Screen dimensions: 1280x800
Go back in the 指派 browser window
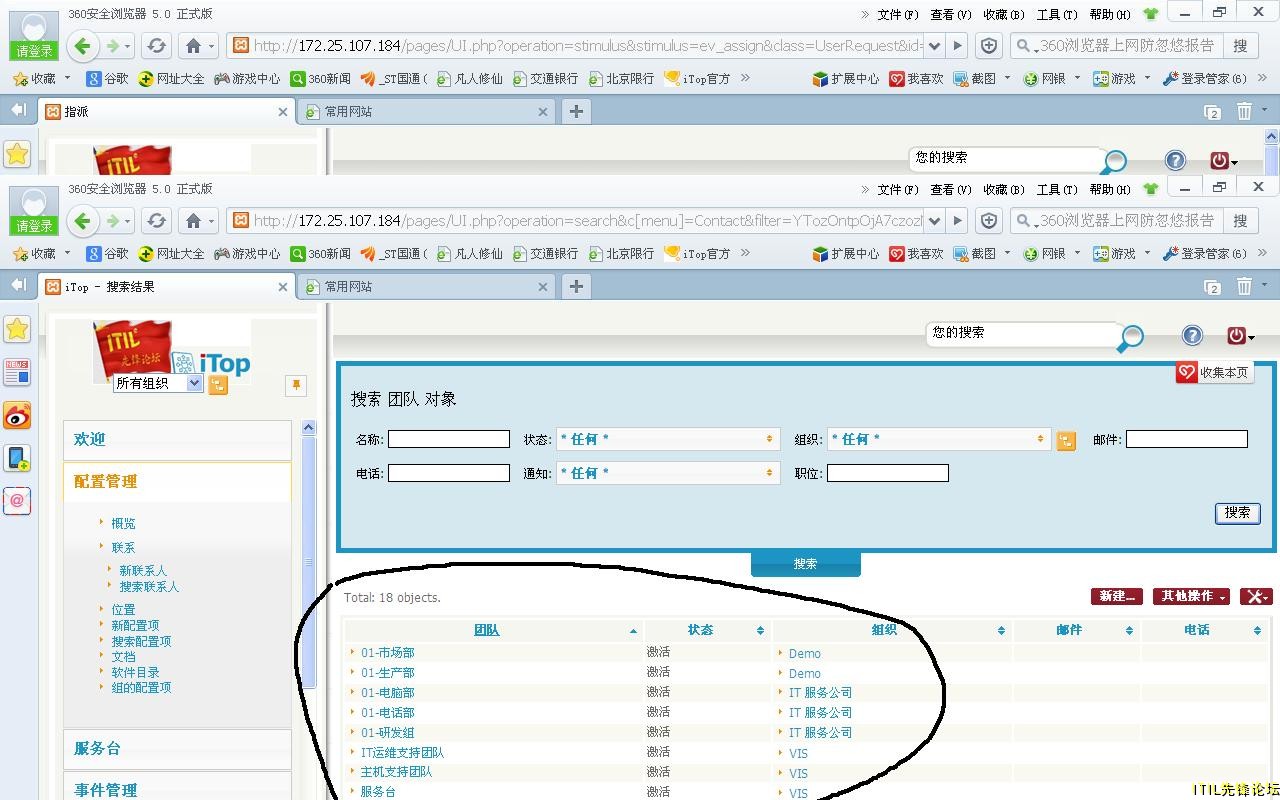point(83,46)
